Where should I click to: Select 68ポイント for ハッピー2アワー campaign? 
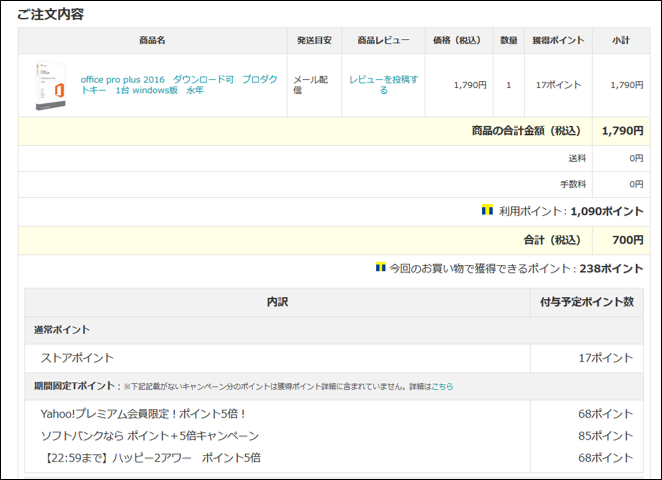605,458
